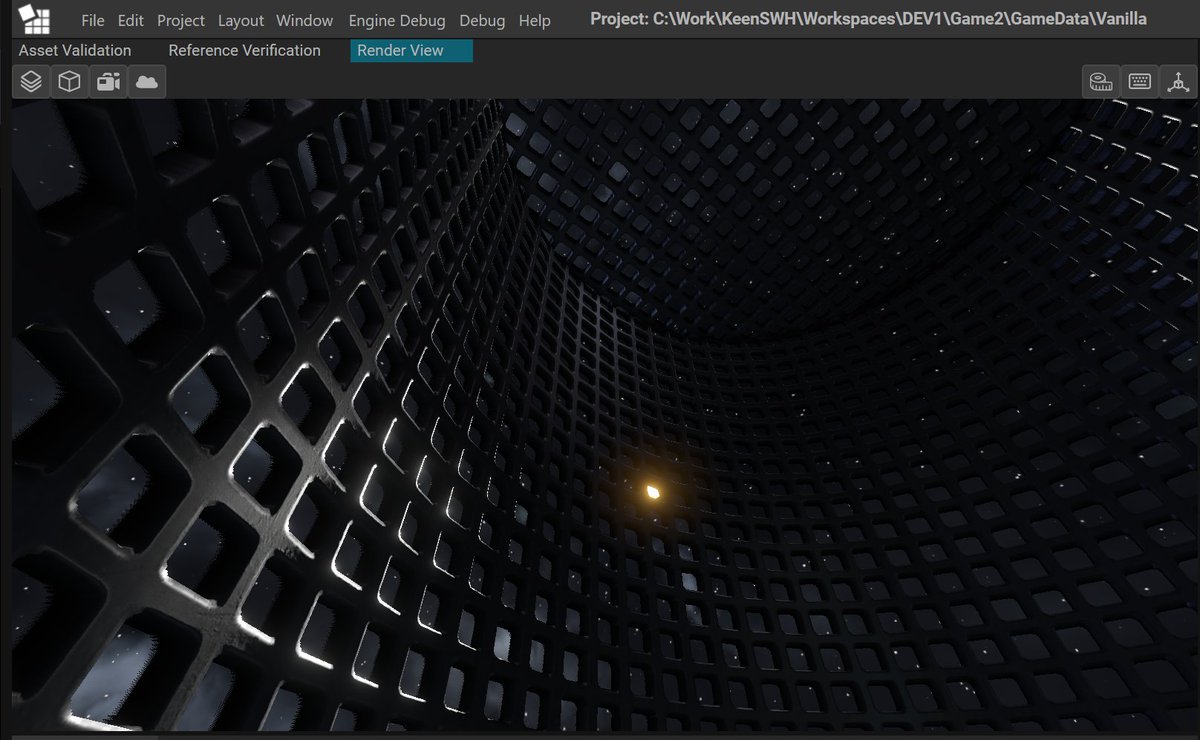This screenshot has width=1200, height=740.
Task: Click the application logo icon
Action: point(34,18)
